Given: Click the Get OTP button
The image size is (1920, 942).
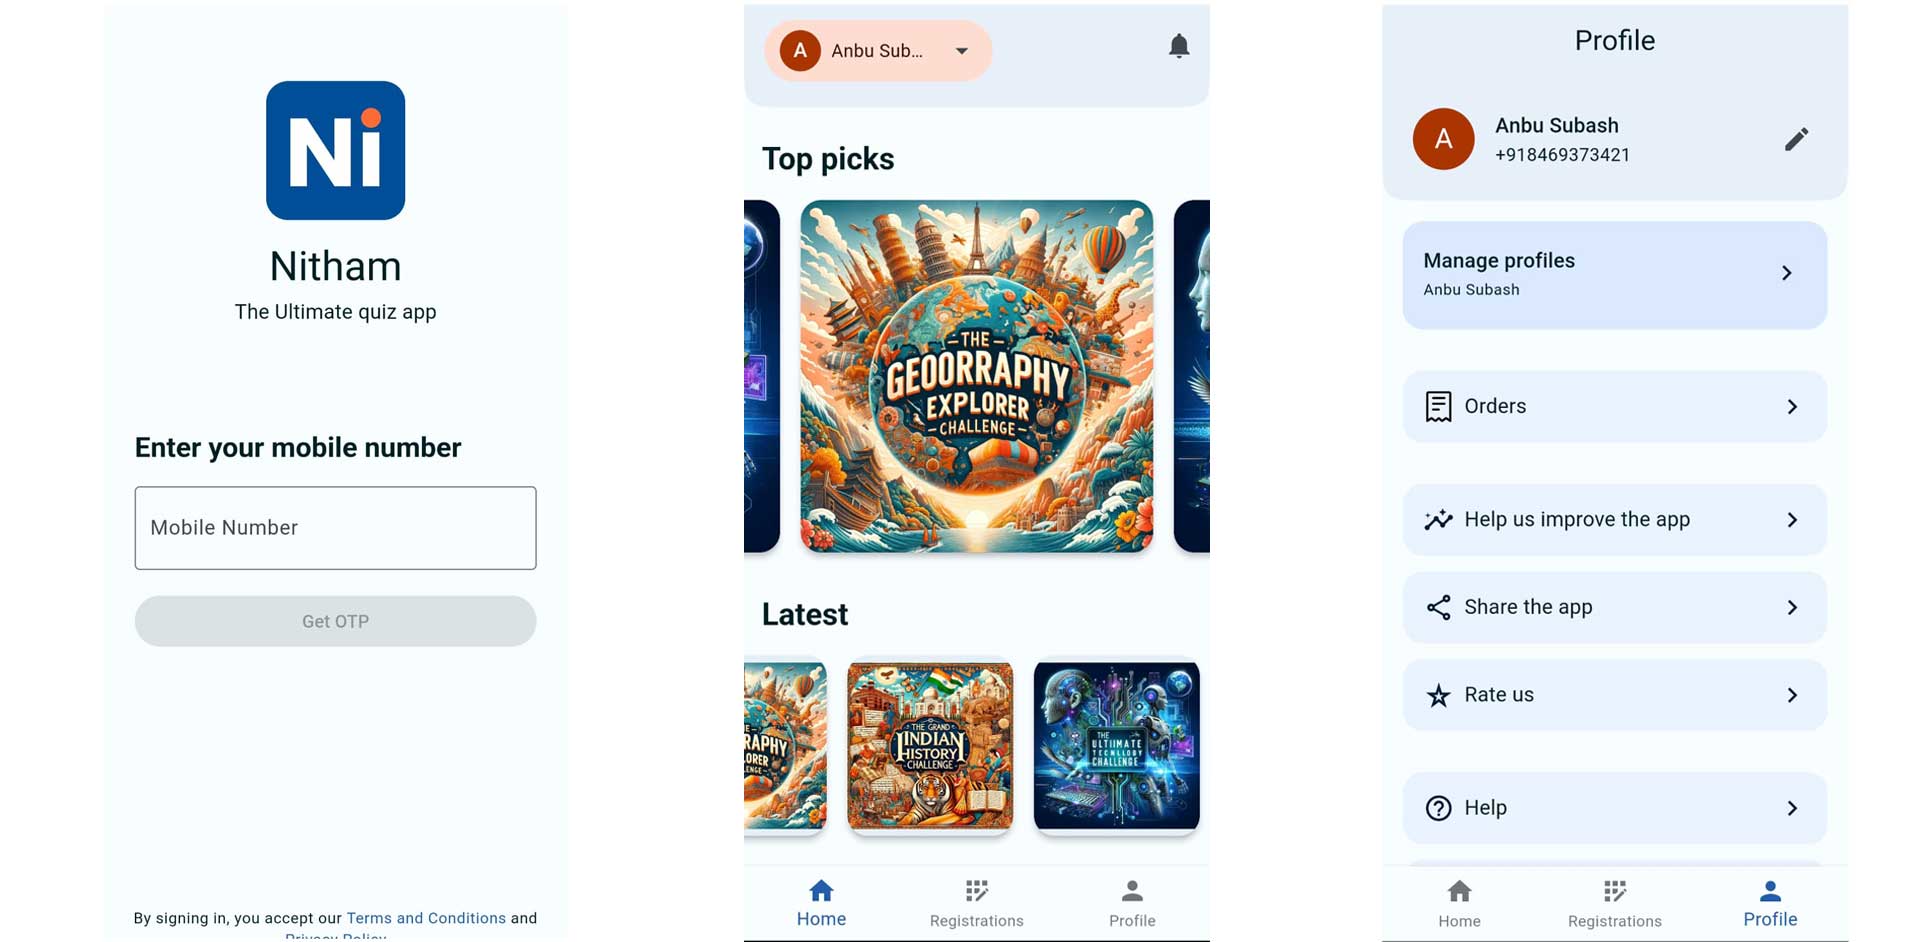Looking at the screenshot, I should 335,621.
